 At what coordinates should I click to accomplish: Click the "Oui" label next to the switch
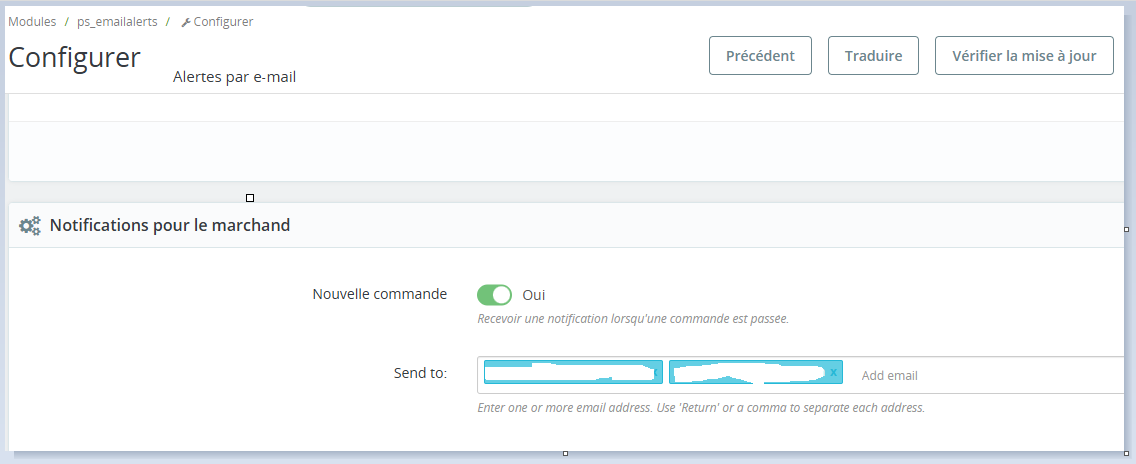coord(534,295)
